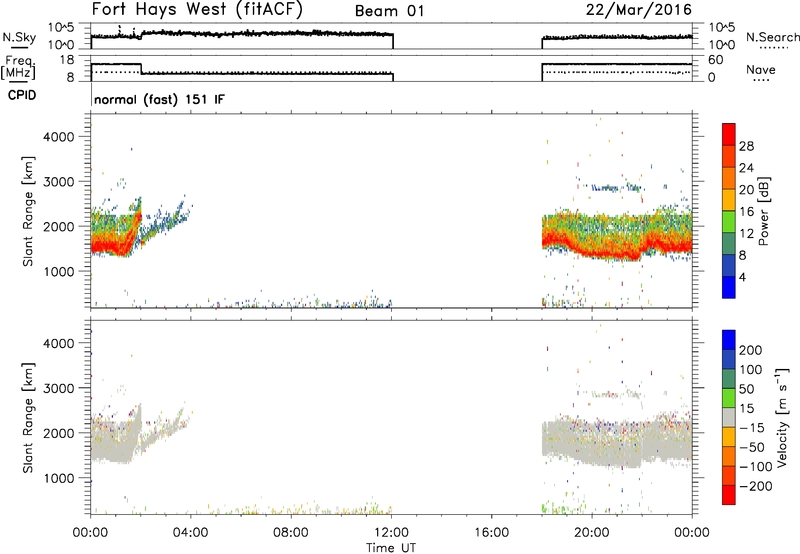Image resolution: width=800 pixels, height=554 pixels.
Task: Click the "−50" label on the velocity colorbar
Action: [752, 447]
